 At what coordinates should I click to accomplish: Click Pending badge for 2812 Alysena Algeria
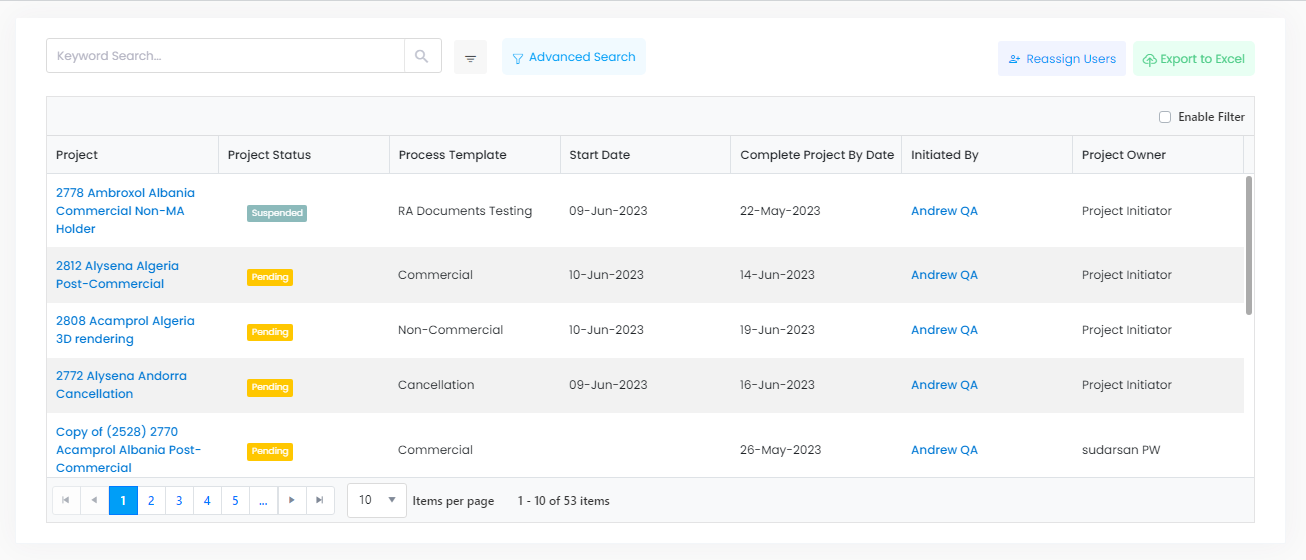click(270, 277)
